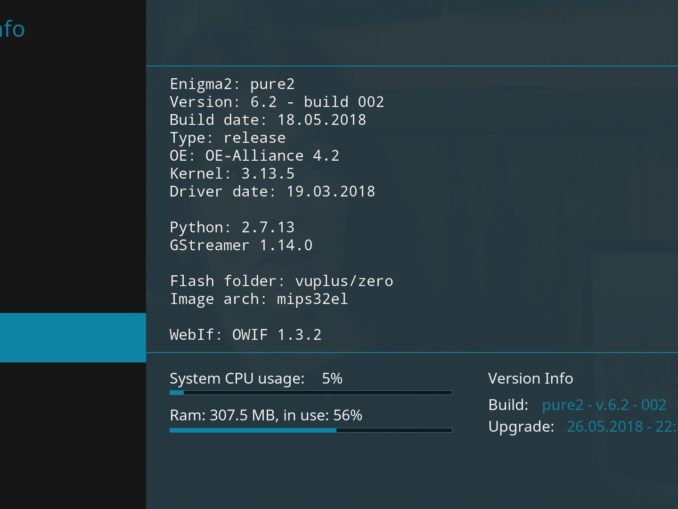Viewport: 678px width, 509px height.
Task: Click 'OE: OE-Alliance 4.2' line
Action: [x=254, y=156]
